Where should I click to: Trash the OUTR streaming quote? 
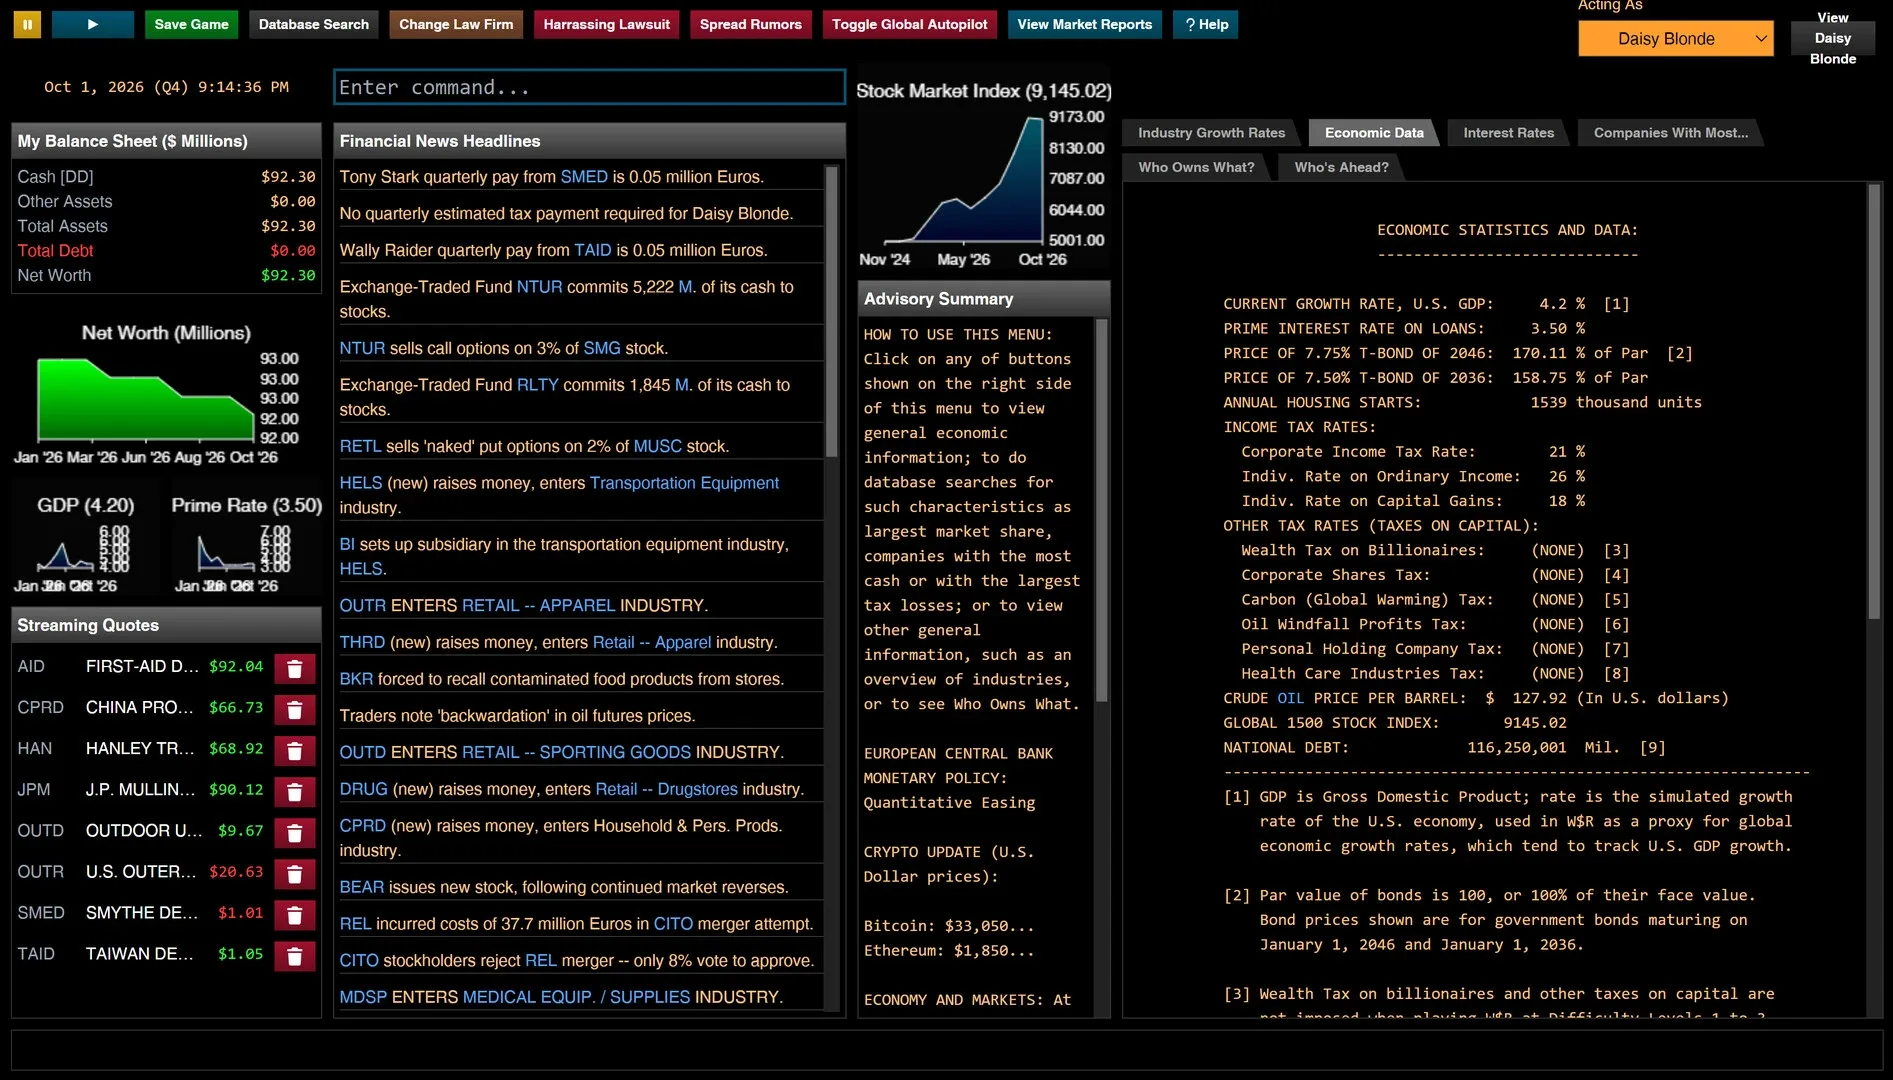point(295,874)
